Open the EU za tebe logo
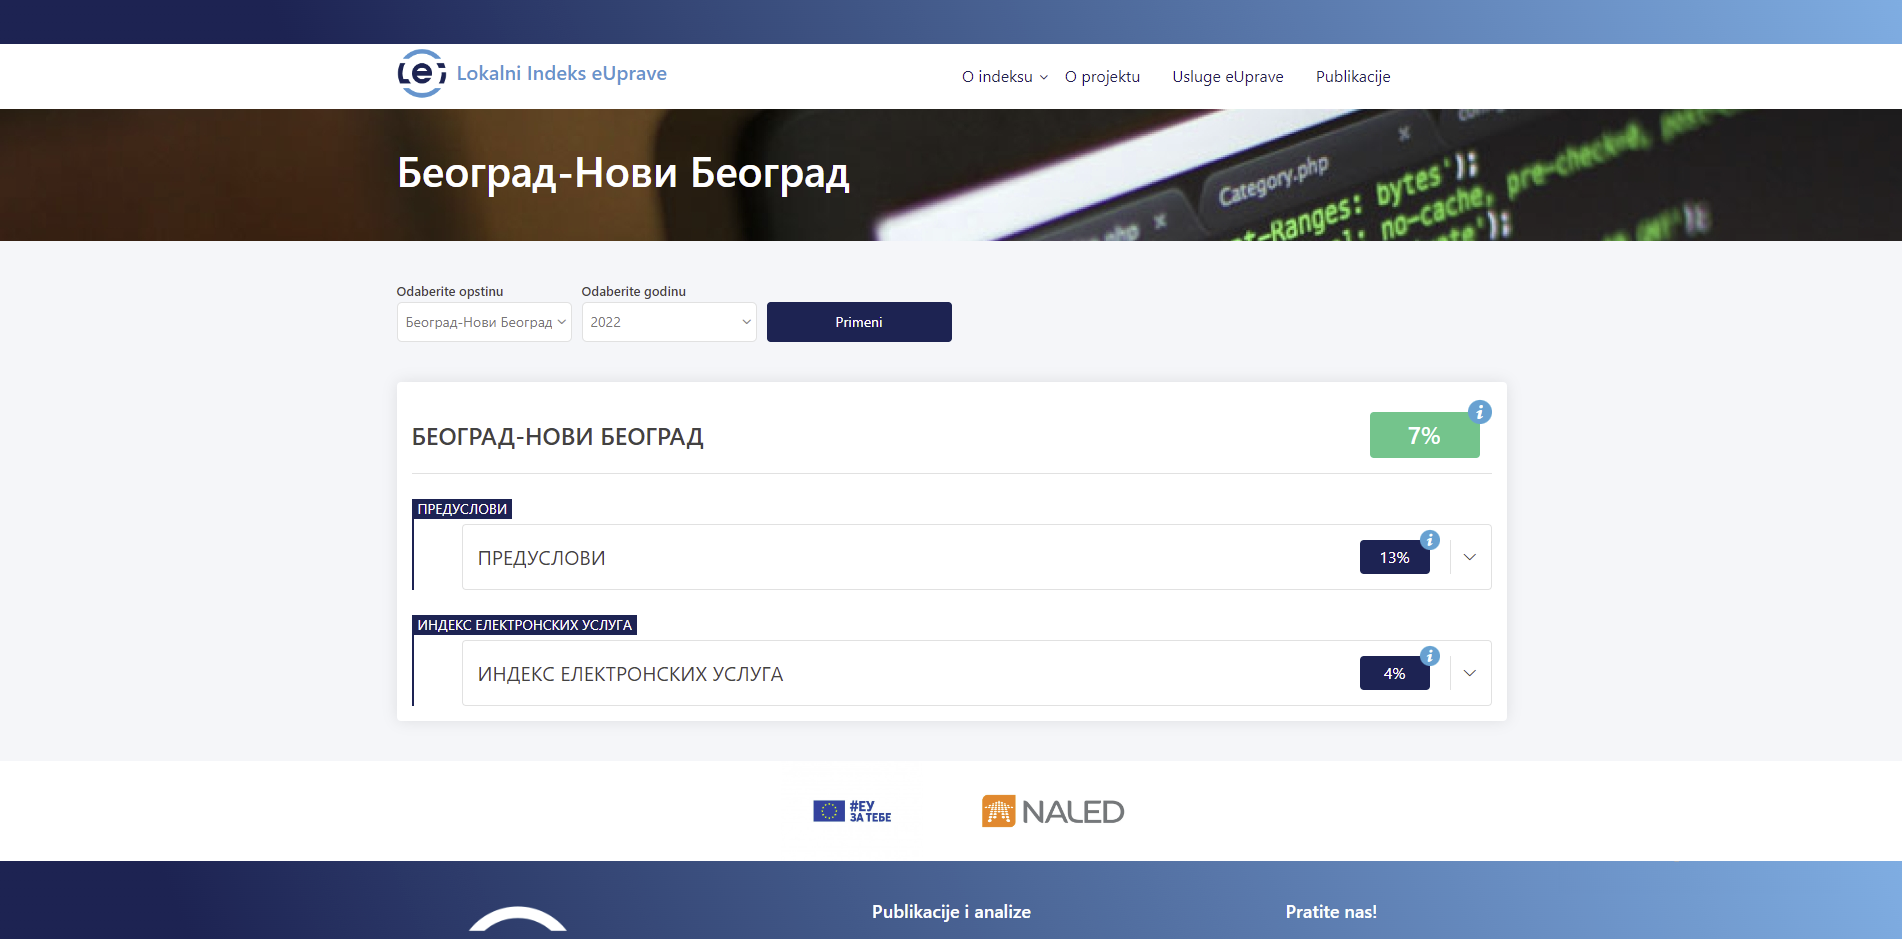The image size is (1902, 939). (852, 811)
